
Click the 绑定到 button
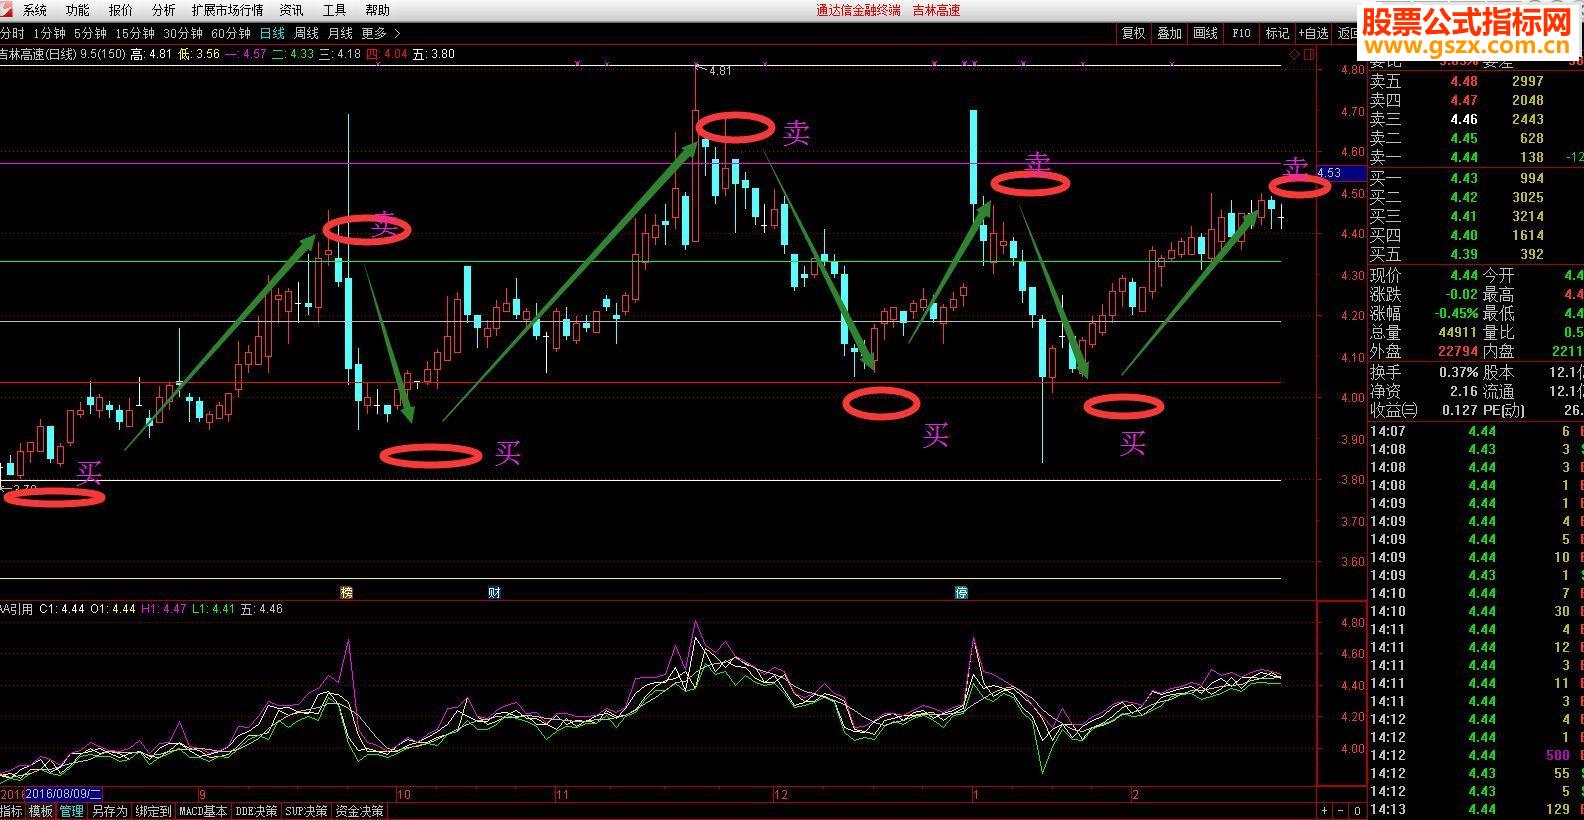pos(154,811)
